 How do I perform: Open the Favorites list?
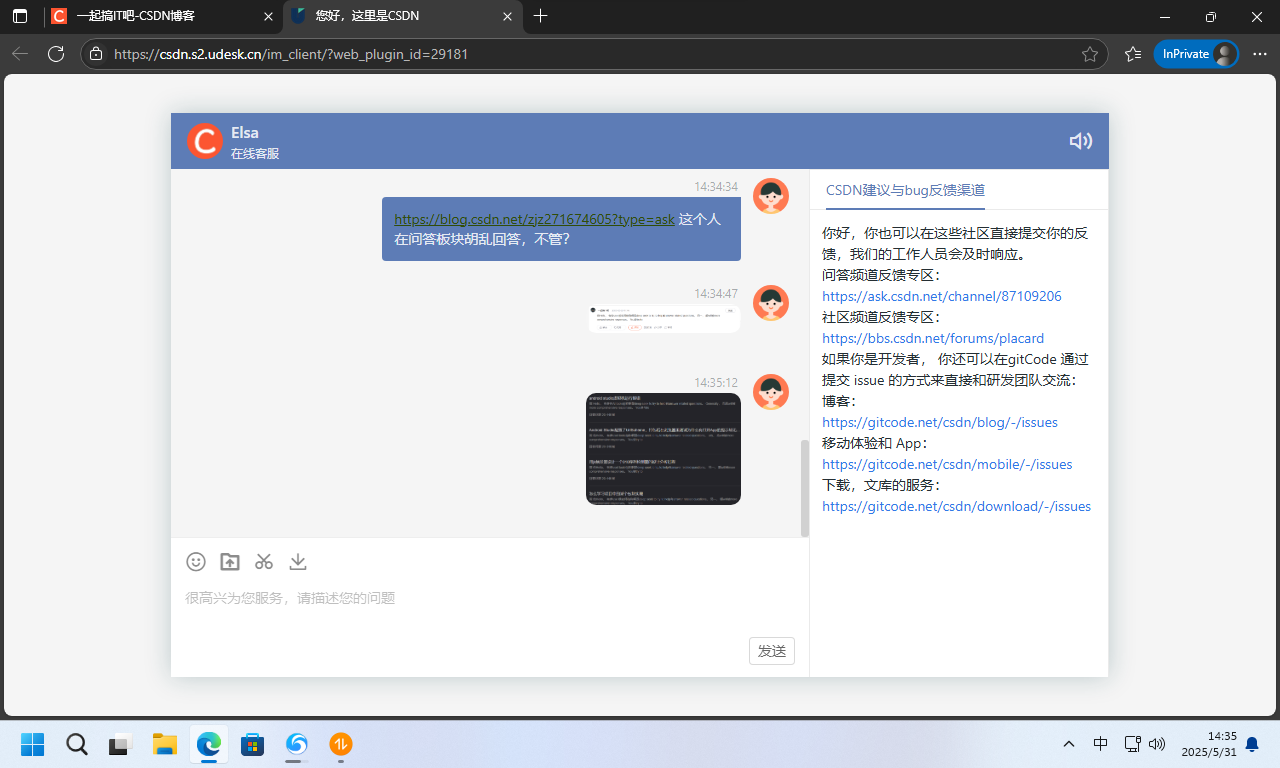pos(1133,54)
